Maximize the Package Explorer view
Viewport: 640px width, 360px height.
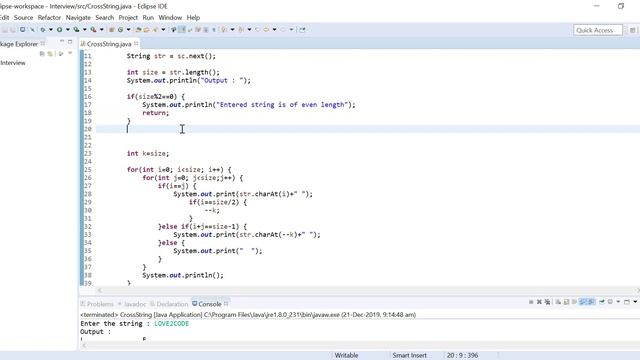(70, 42)
